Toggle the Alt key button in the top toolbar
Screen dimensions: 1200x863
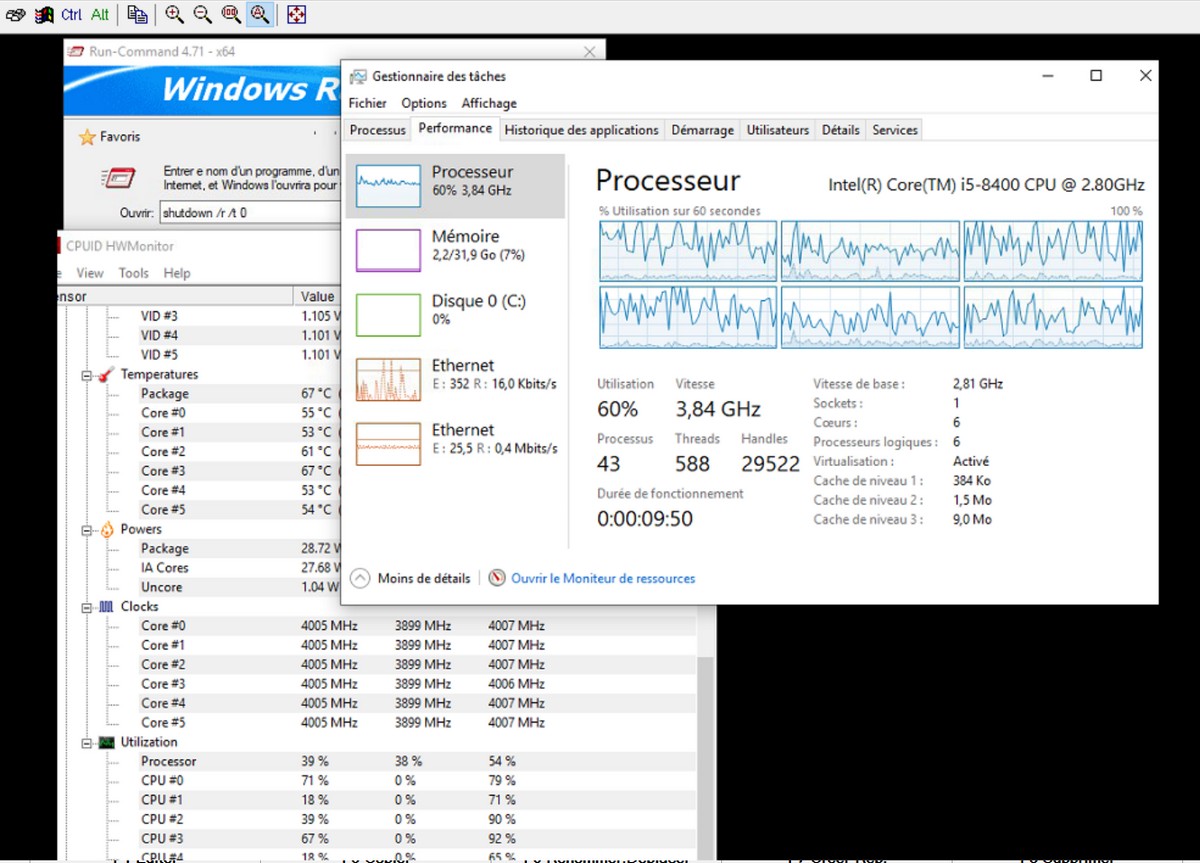[x=100, y=14]
